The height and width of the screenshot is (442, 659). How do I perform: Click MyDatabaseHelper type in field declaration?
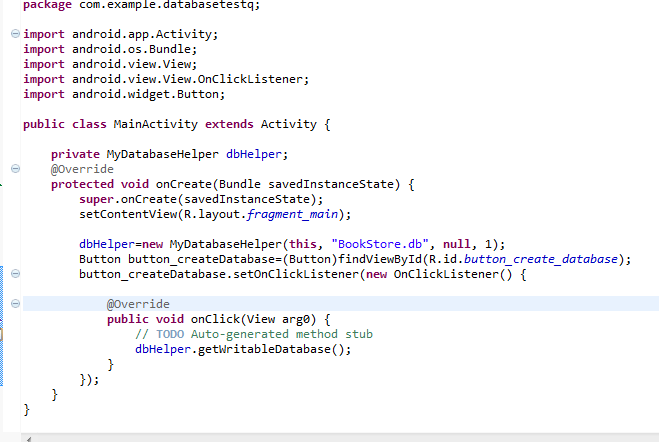click(163, 154)
